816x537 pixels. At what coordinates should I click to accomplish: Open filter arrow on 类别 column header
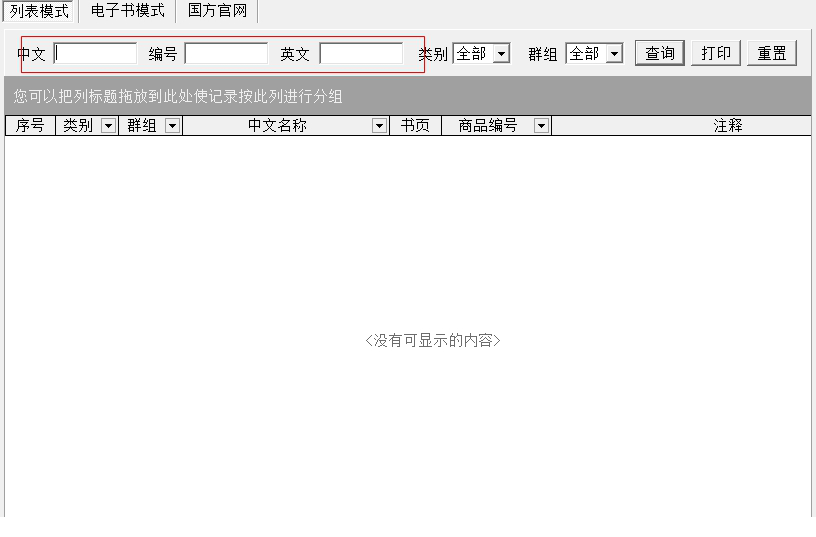(x=108, y=125)
